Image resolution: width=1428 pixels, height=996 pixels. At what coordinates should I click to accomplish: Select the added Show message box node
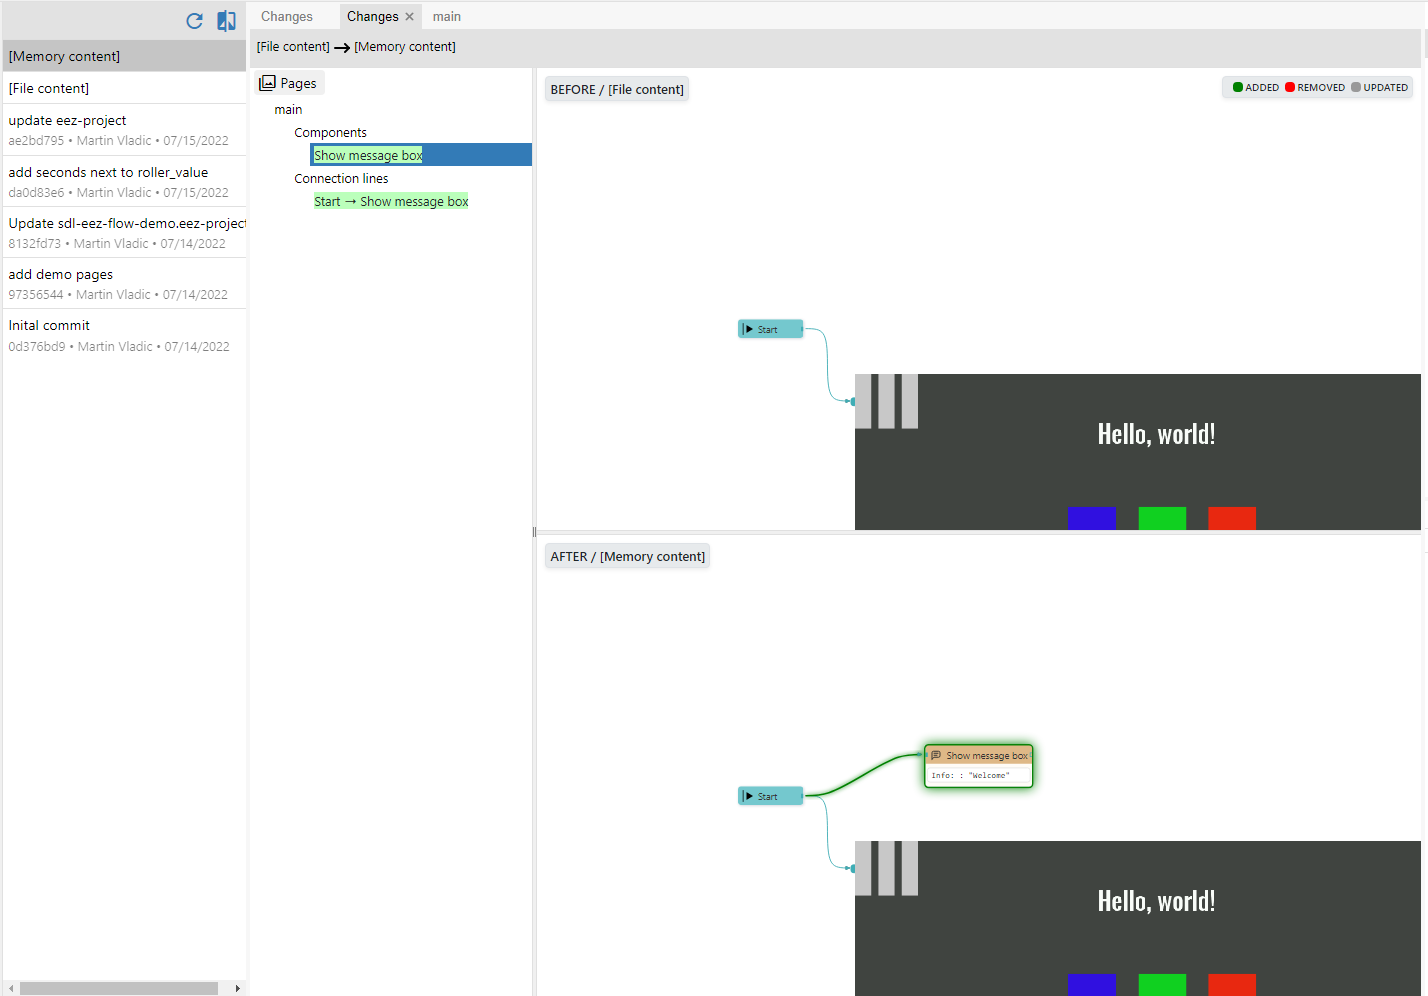tap(978, 765)
